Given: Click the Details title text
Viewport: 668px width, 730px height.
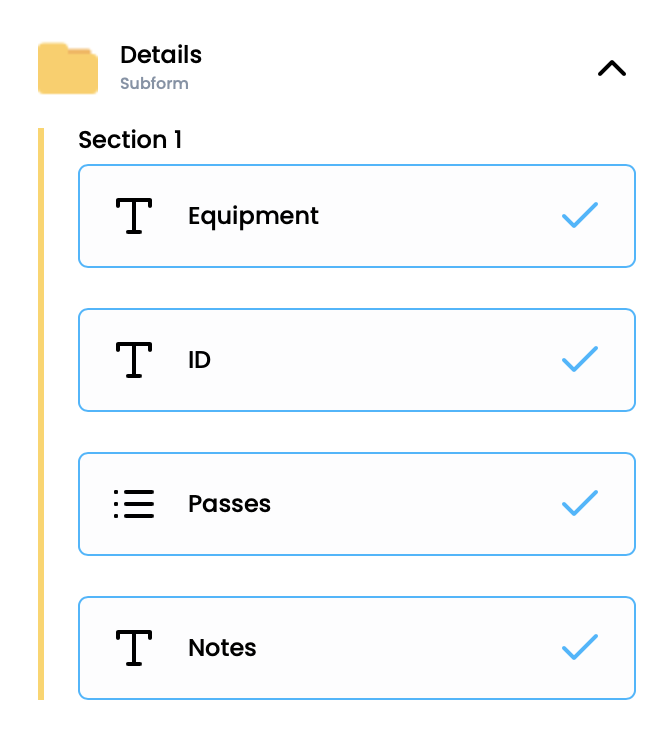Looking at the screenshot, I should coord(160,55).
